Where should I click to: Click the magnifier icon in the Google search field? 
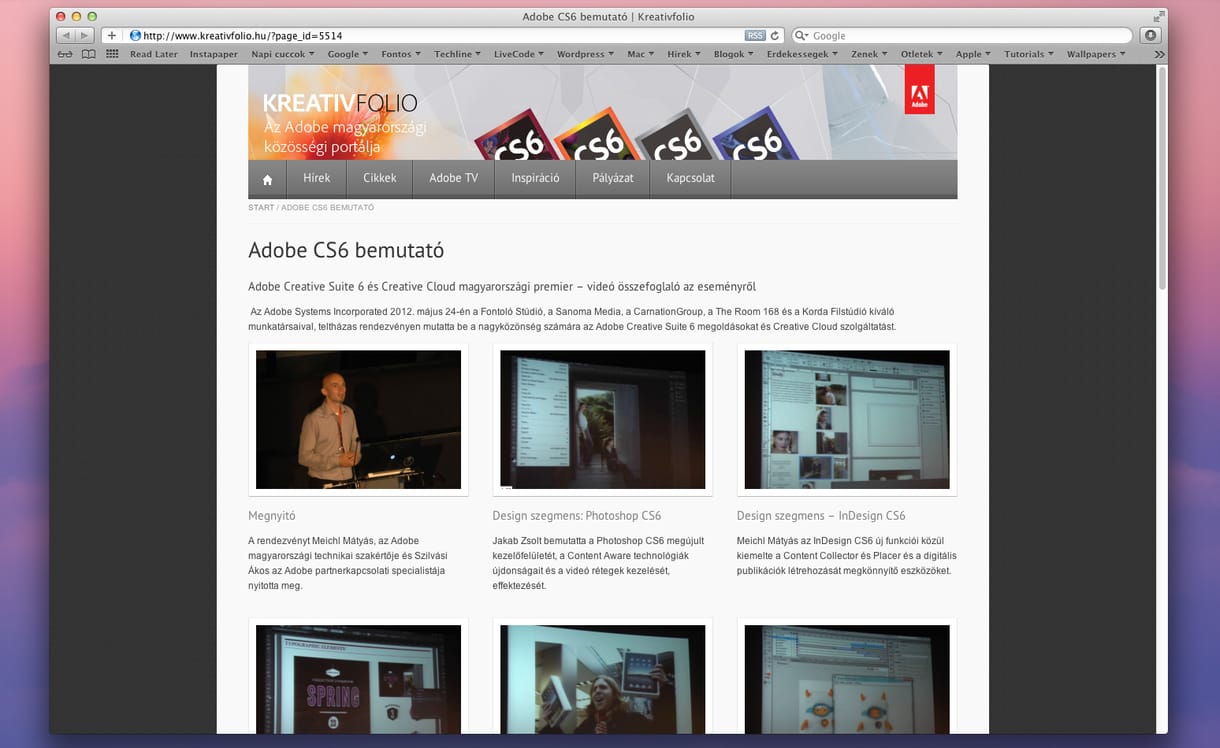[801, 35]
